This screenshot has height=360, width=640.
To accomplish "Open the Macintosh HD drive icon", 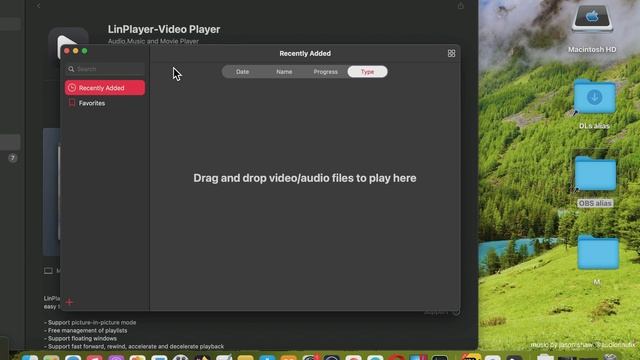I will click(592, 18).
